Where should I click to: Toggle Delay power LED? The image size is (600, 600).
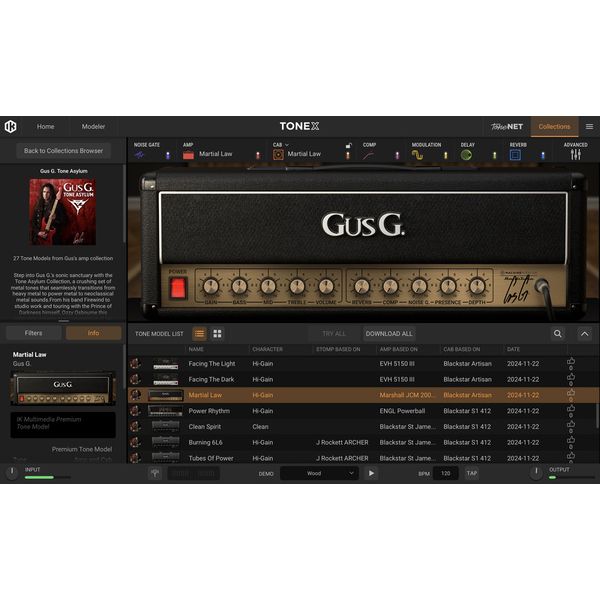[x=494, y=155]
